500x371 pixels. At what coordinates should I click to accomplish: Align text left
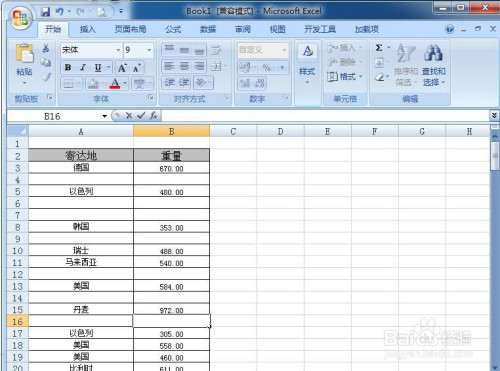[169, 66]
